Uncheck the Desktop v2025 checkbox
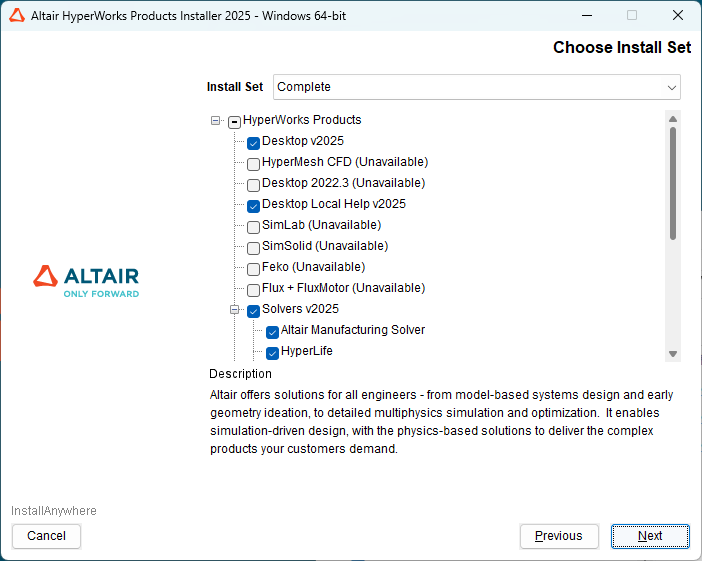 (x=253, y=142)
